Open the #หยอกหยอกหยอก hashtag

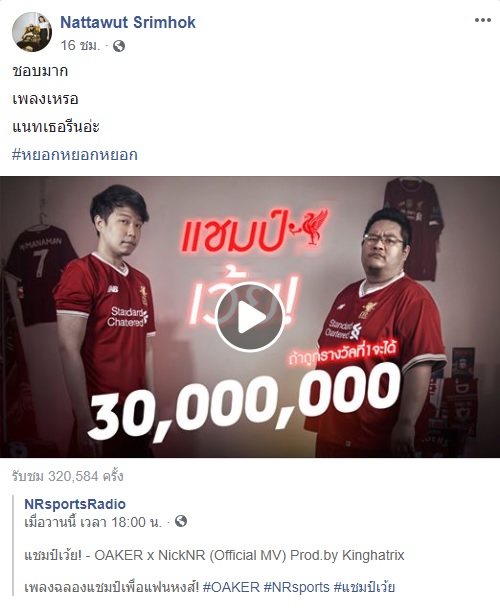pyautogui.click(x=75, y=155)
